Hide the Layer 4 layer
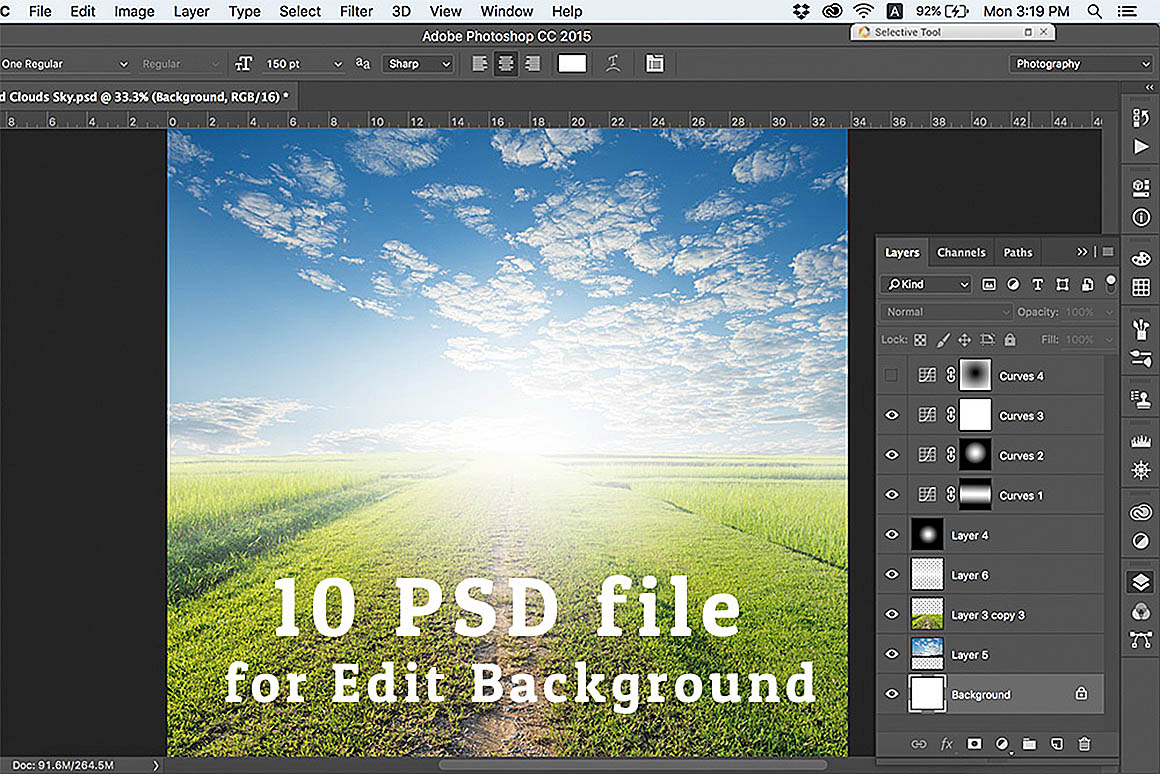This screenshot has height=774, width=1160. point(892,535)
